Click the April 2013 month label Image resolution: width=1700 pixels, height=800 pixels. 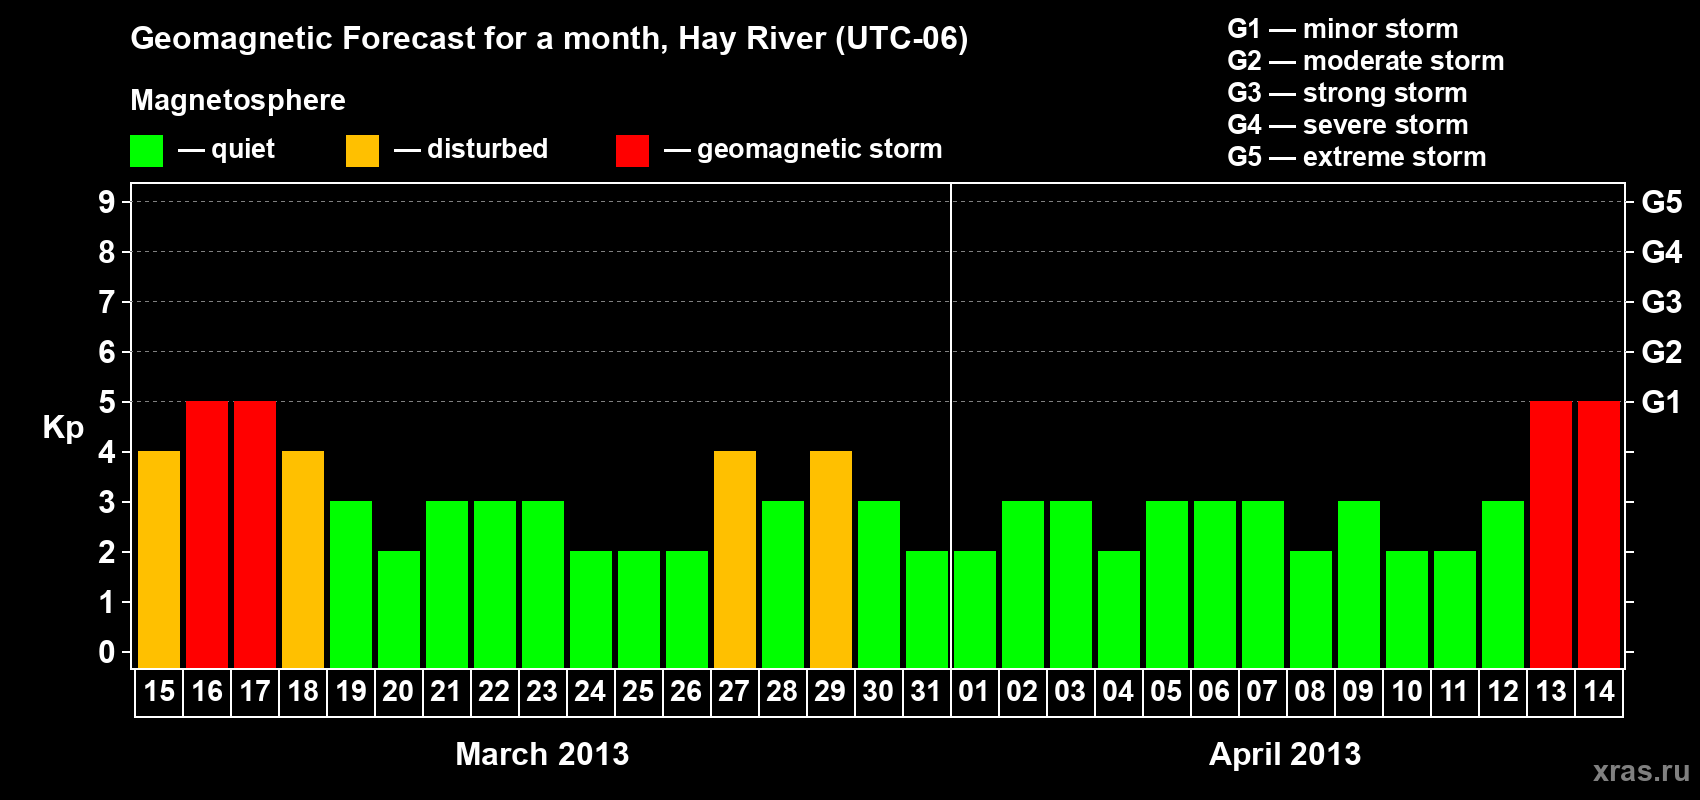[1285, 754]
